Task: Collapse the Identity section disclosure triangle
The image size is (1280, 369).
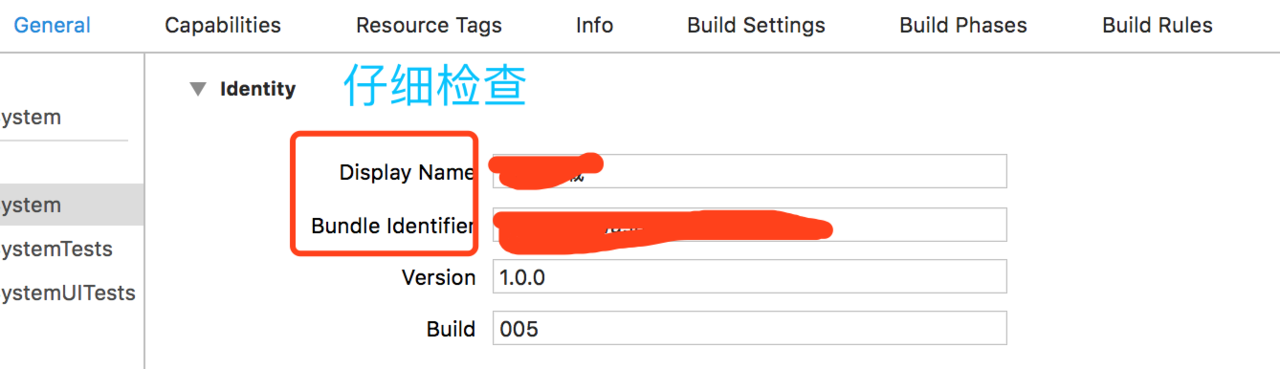Action: click(x=197, y=89)
